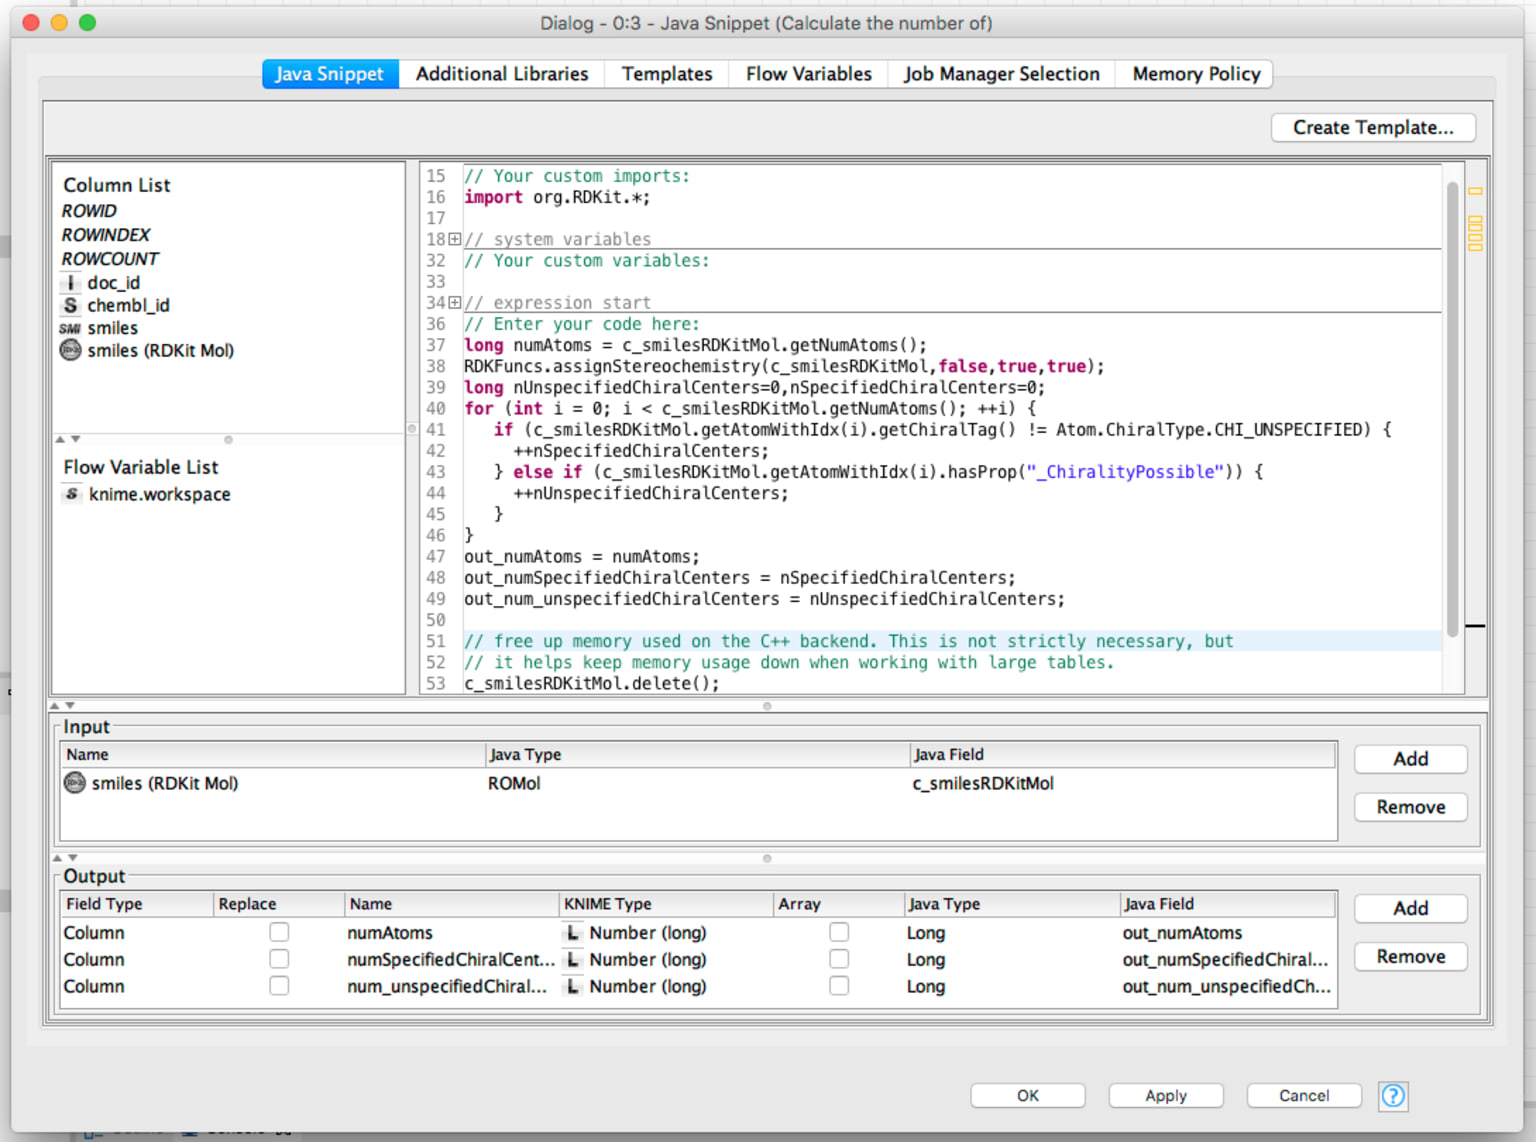The height and width of the screenshot is (1142, 1536).
Task: Click code line import org.RDKit.*
Action: pos(557,197)
